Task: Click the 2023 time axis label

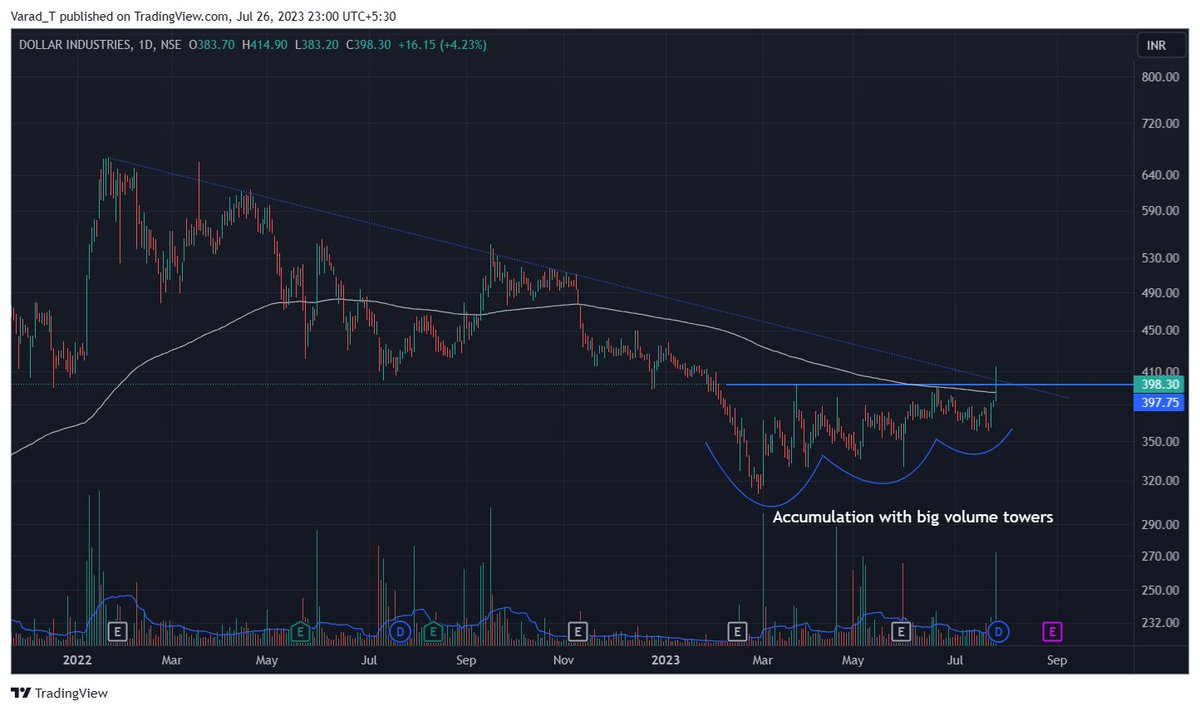Action: (x=665, y=661)
